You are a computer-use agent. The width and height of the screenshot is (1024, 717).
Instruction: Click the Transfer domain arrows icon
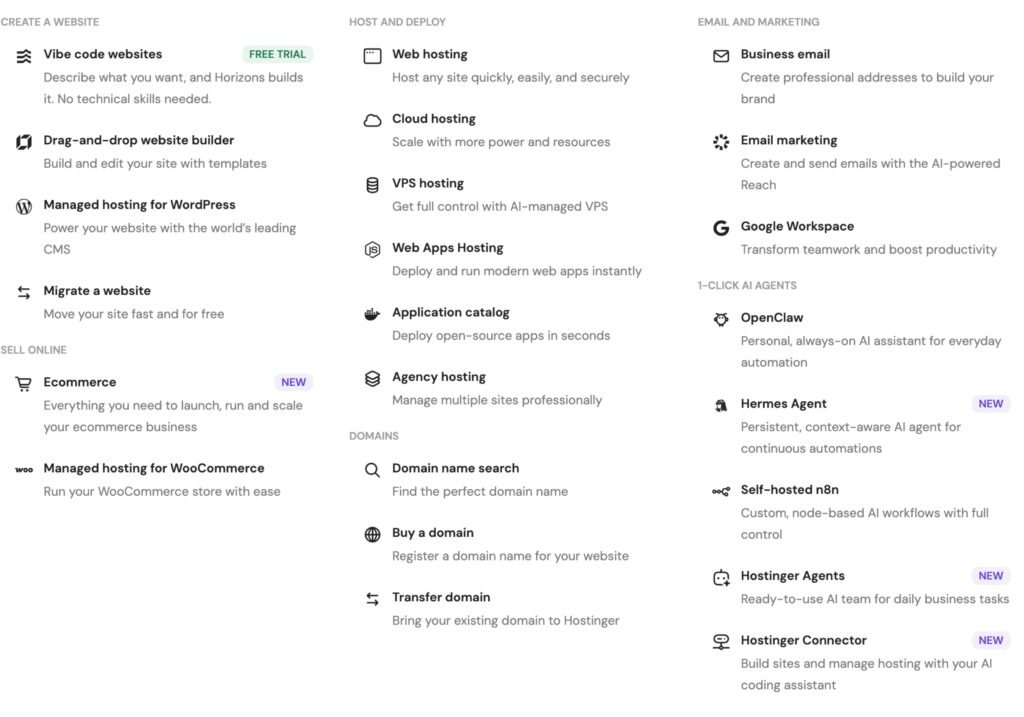click(372, 599)
